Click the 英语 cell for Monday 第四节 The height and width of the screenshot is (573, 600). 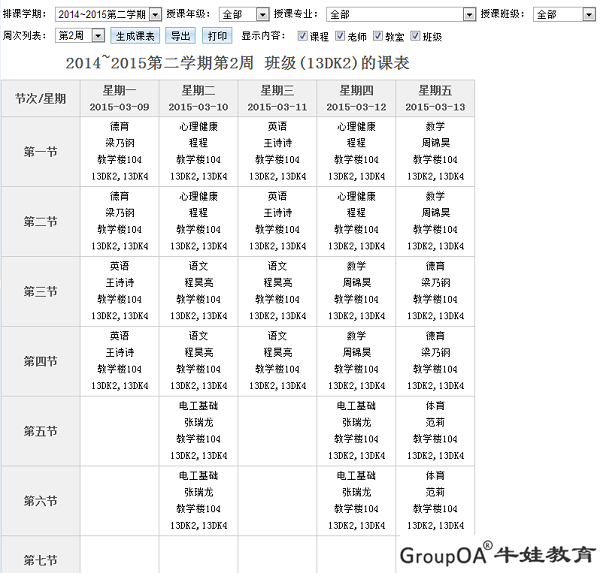pos(119,361)
